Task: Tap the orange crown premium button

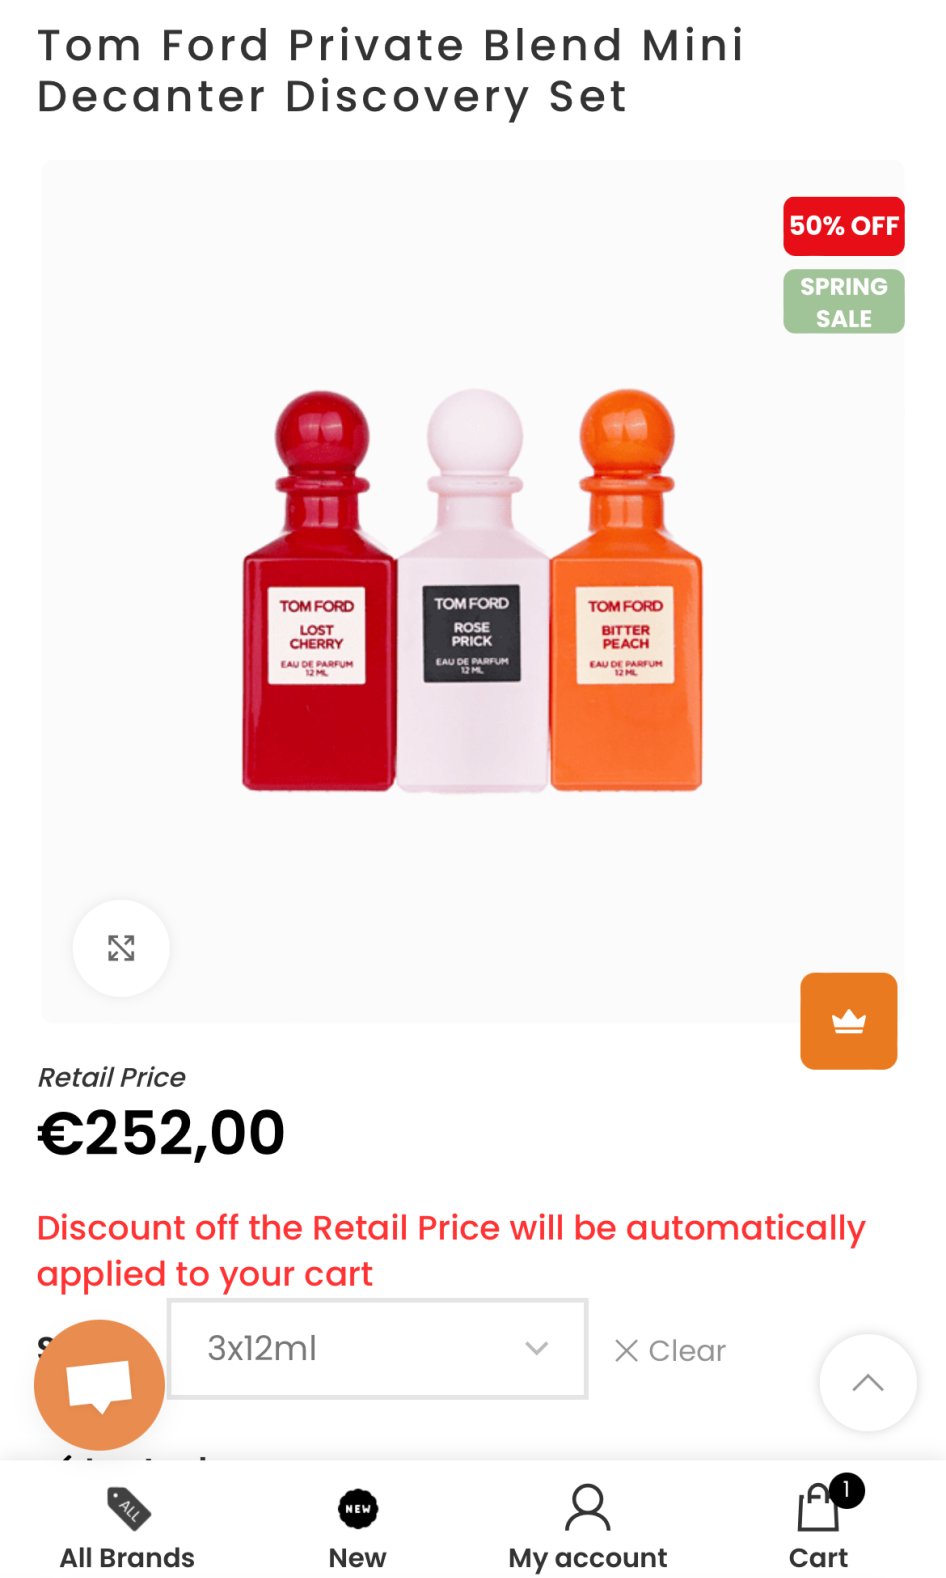Action: (x=848, y=1021)
